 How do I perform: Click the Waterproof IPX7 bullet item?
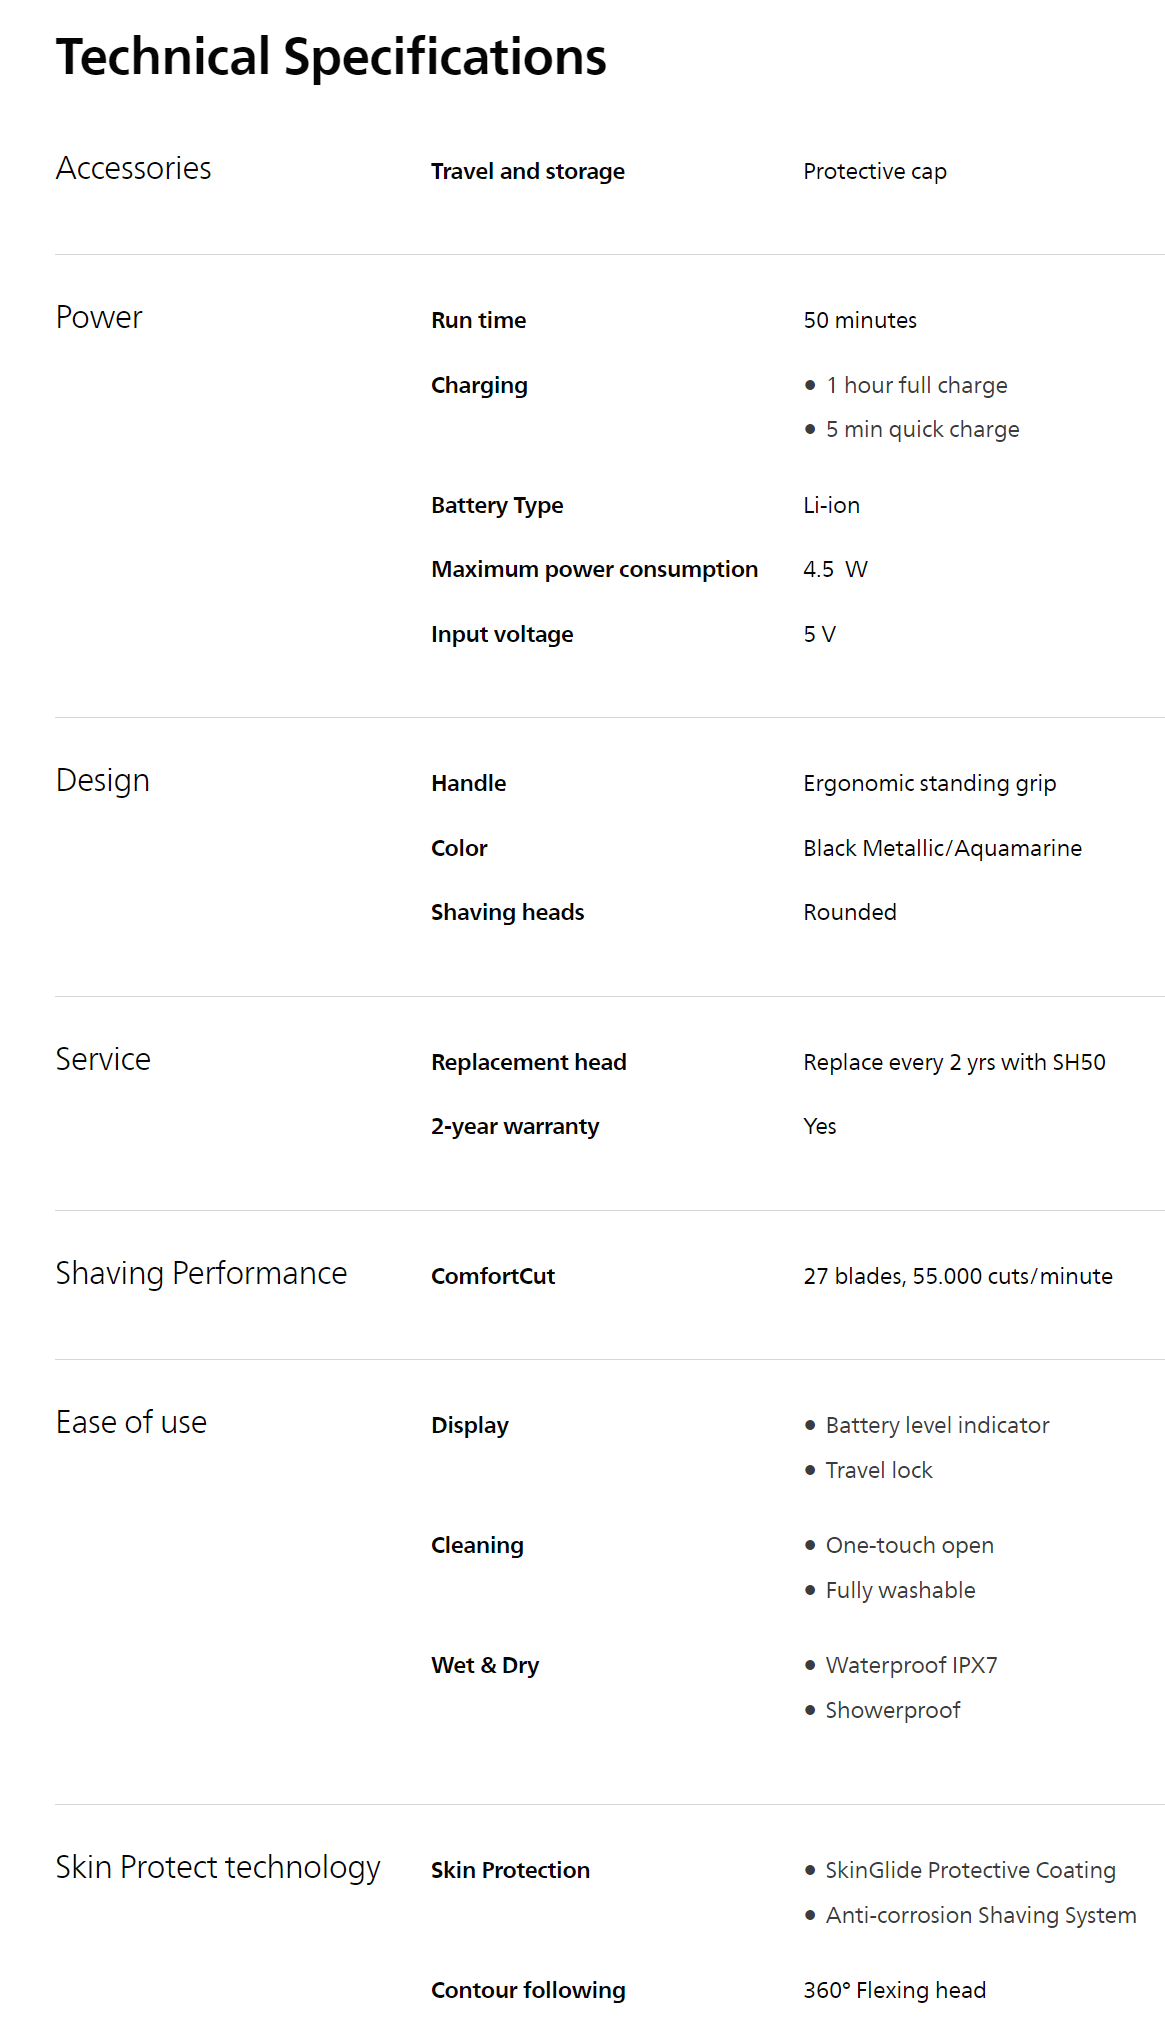tap(911, 1665)
